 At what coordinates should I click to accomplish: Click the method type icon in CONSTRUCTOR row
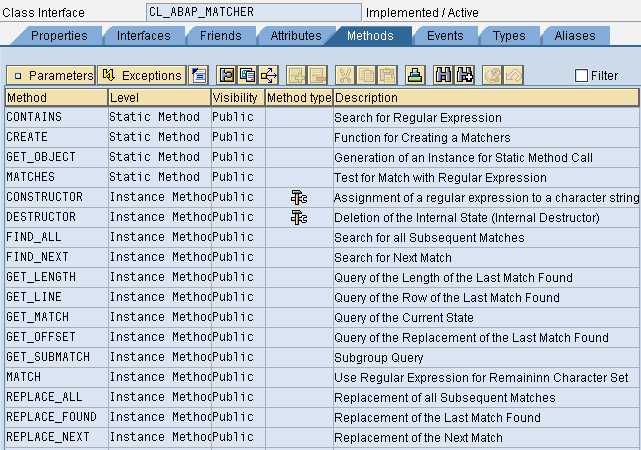click(299, 197)
